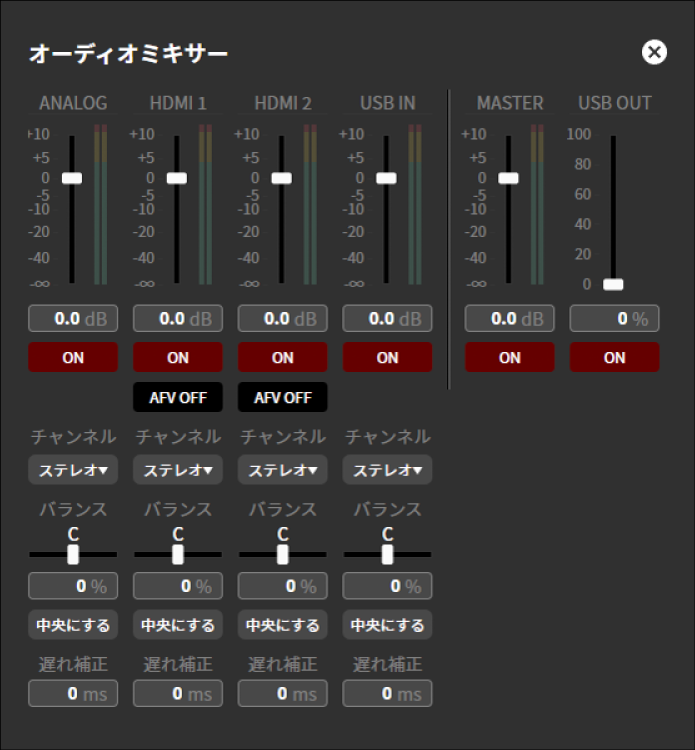Click the ANALOG volume fader handle
The image size is (695, 750).
tap(72, 178)
